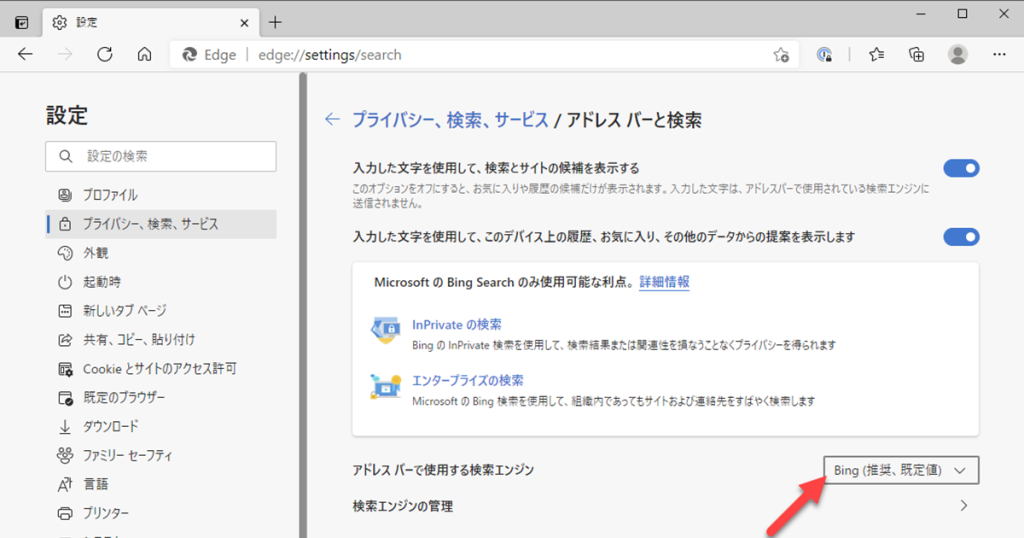Minimize the Edge browser window
This screenshot has width=1024, height=538.
click(x=921, y=14)
